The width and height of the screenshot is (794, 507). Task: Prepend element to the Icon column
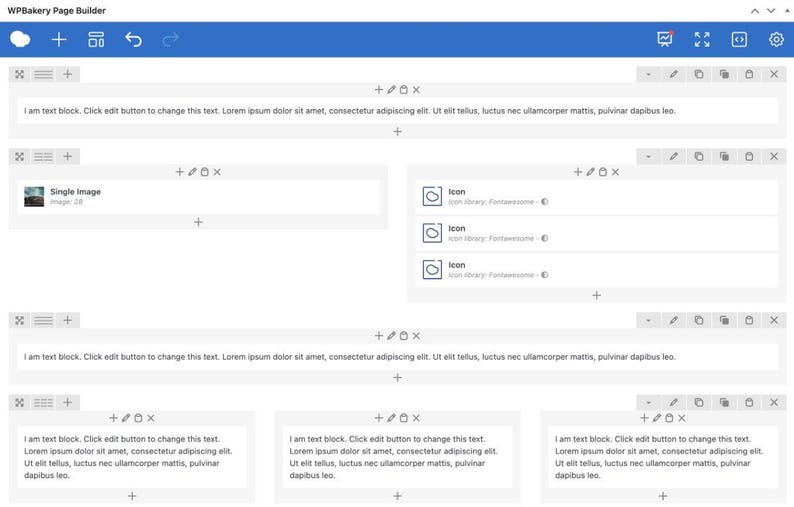[x=578, y=172]
